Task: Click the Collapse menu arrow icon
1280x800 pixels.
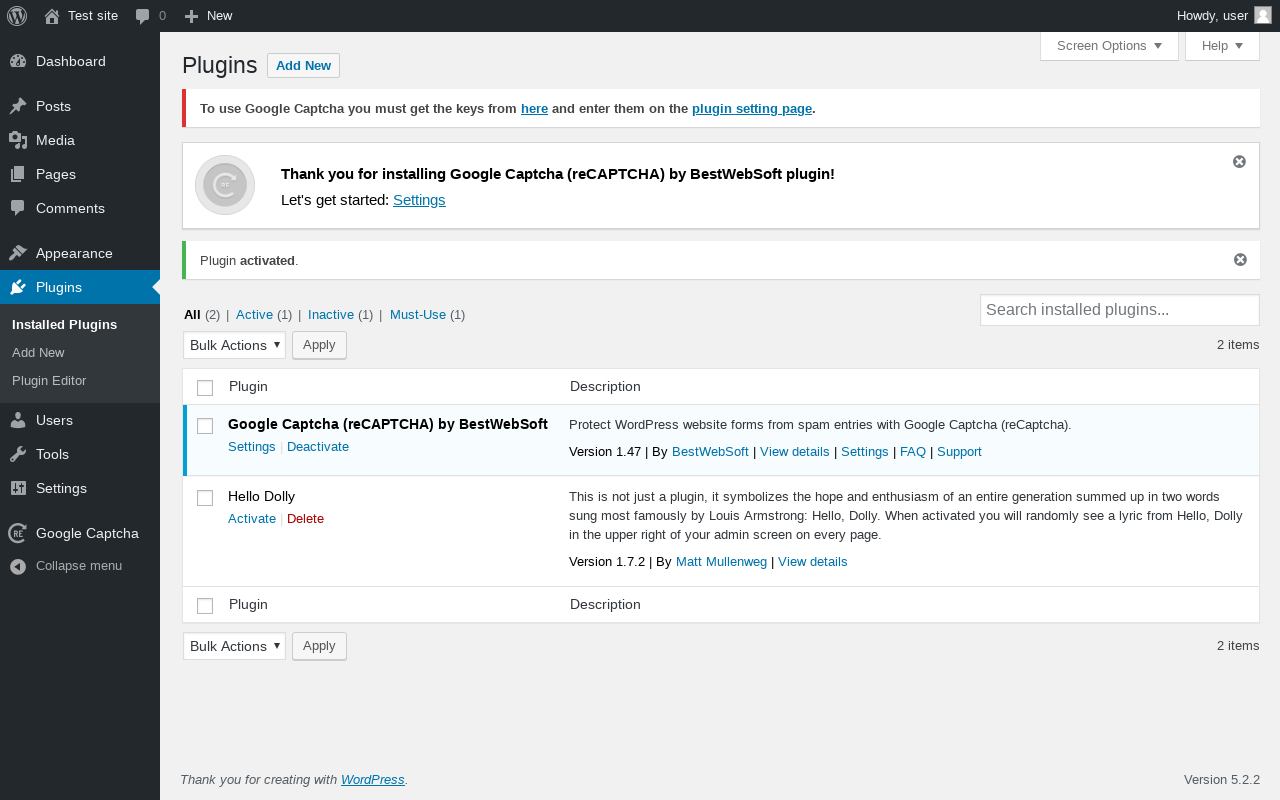Action: (18, 566)
